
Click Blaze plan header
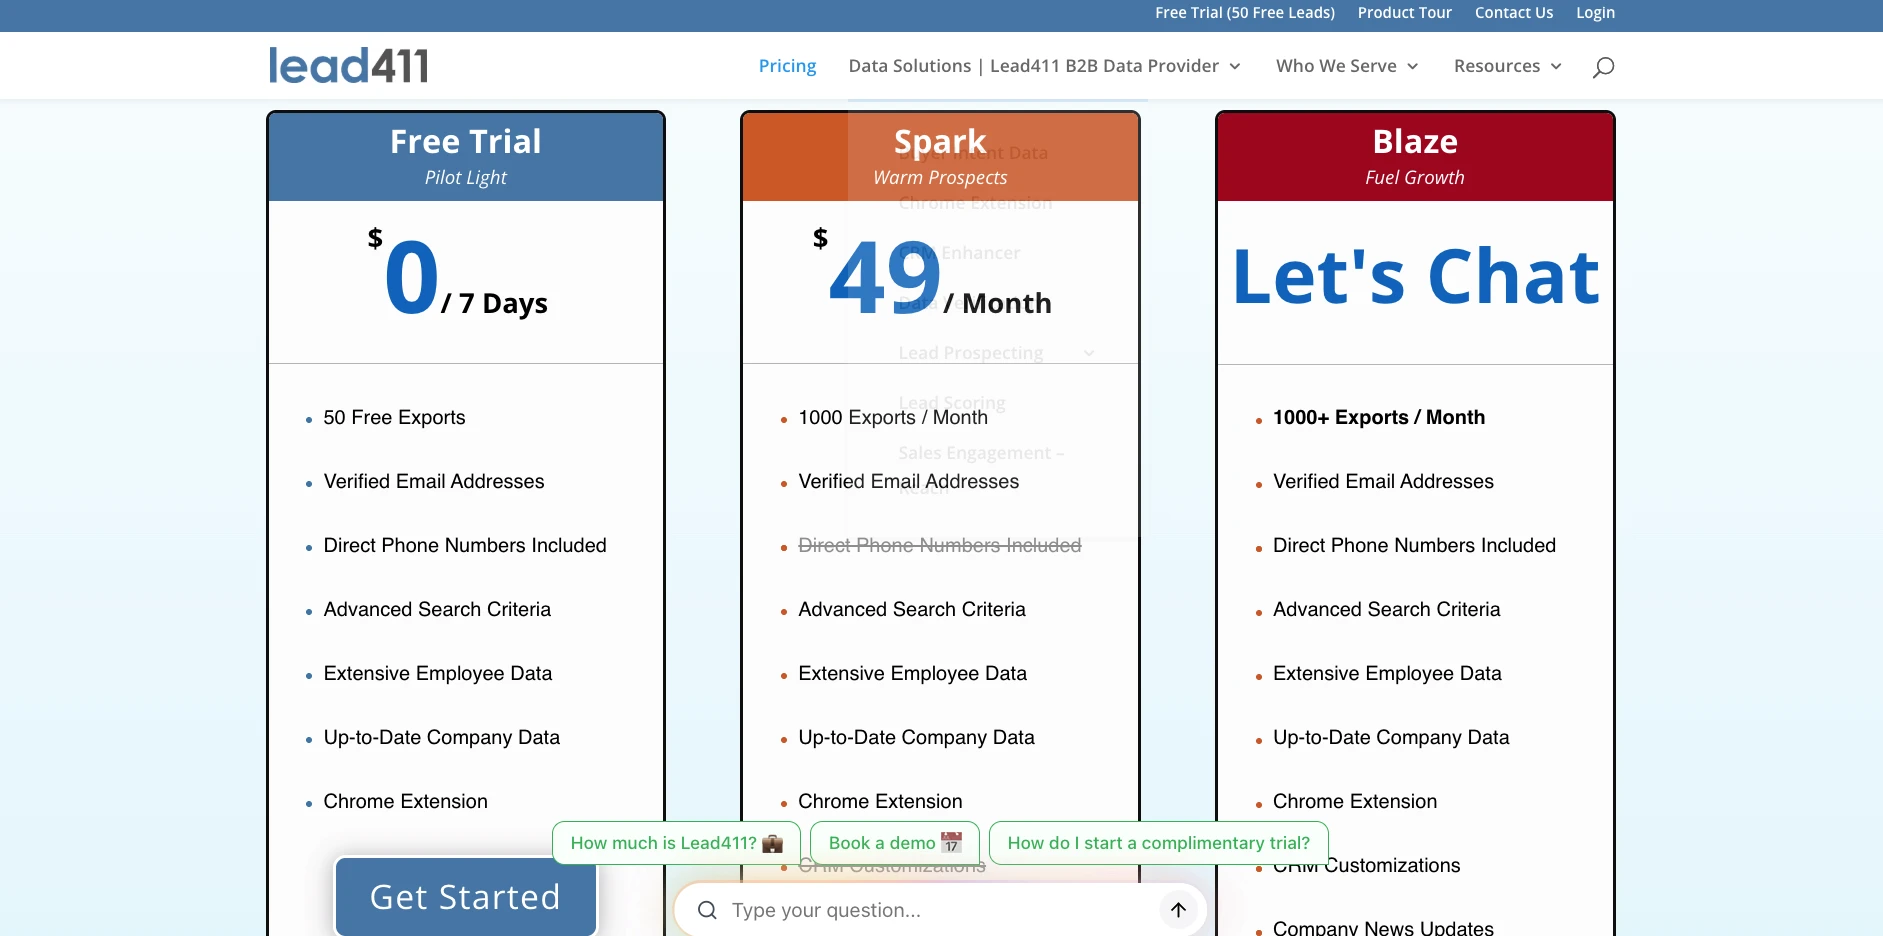1415,157
